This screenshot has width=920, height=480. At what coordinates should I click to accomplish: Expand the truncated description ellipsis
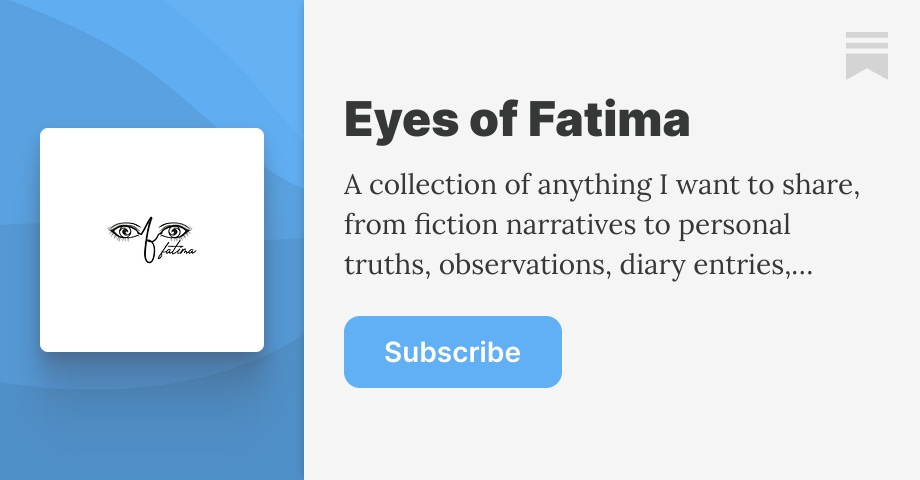pyautogui.click(x=801, y=269)
